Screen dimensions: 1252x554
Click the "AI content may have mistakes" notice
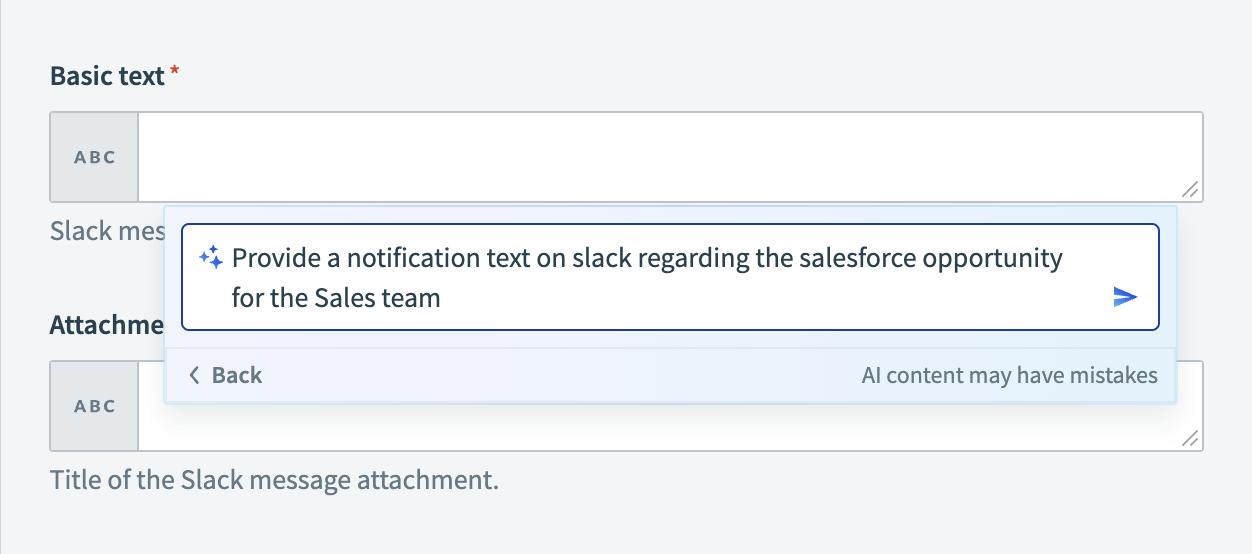1009,376
